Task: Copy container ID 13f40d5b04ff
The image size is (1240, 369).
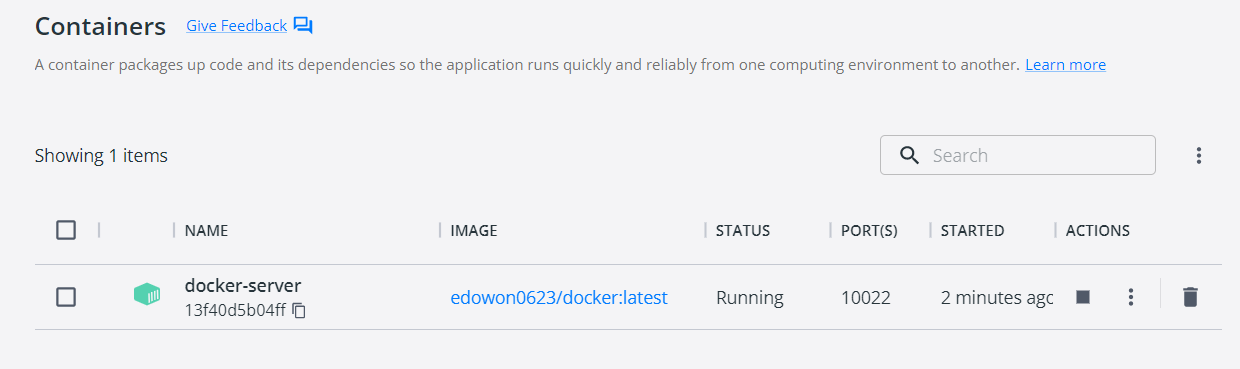Action: coord(299,311)
